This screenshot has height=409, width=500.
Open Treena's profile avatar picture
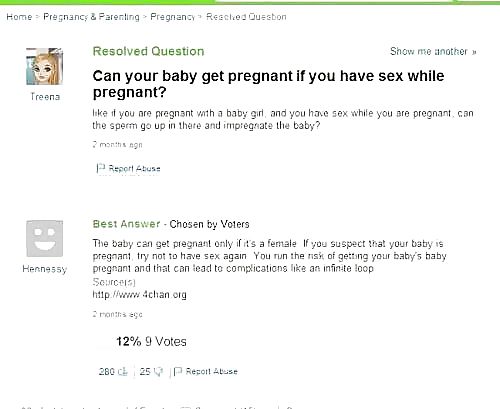(x=44, y=66)
